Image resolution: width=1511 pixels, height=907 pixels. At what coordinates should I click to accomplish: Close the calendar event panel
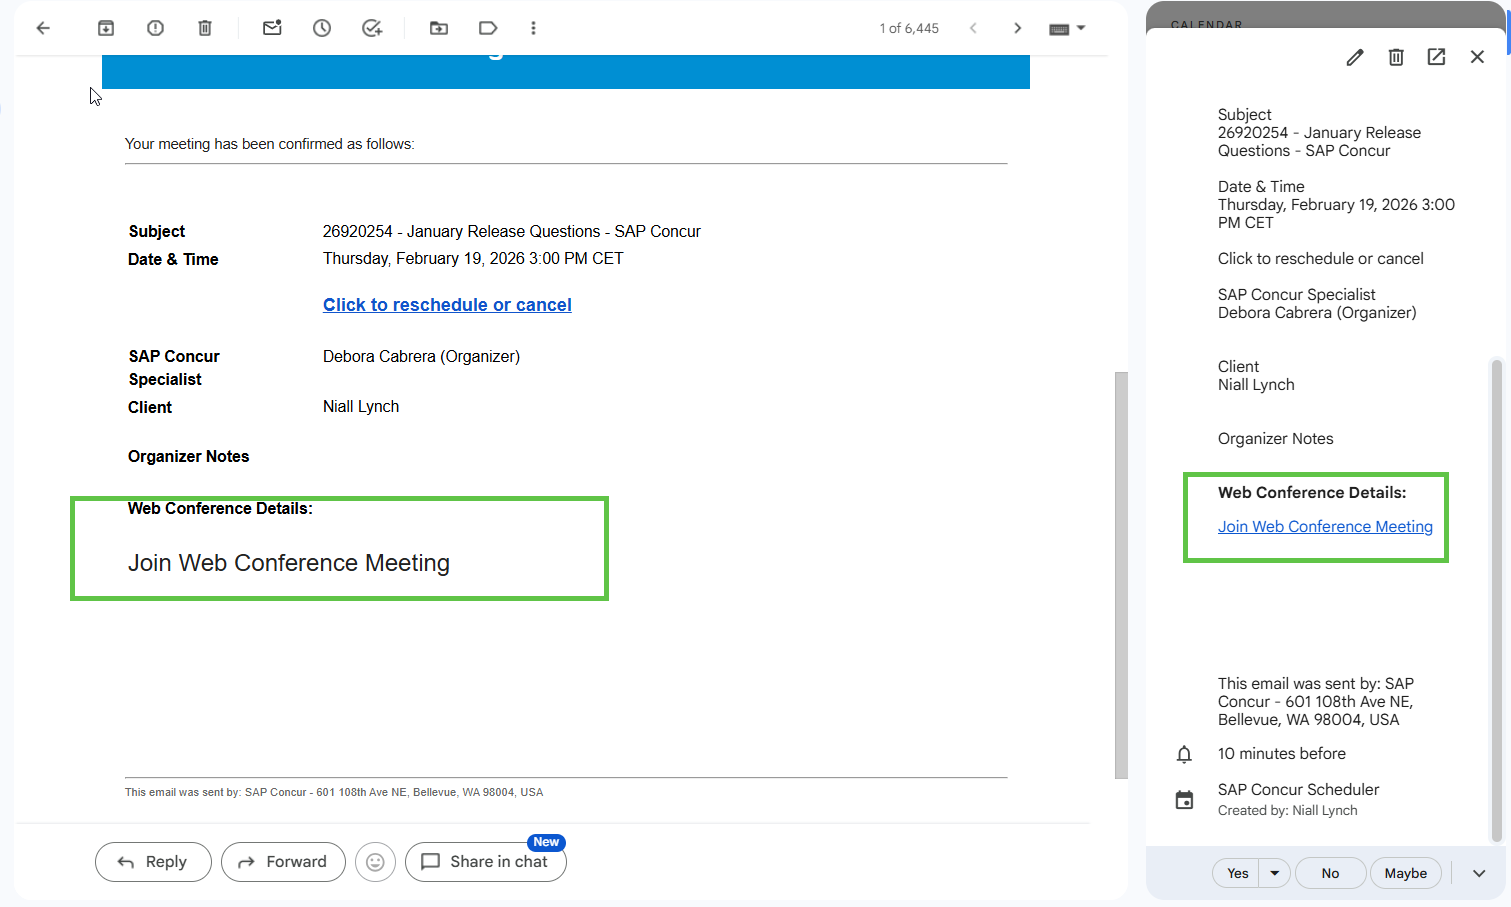point(1477,57)
